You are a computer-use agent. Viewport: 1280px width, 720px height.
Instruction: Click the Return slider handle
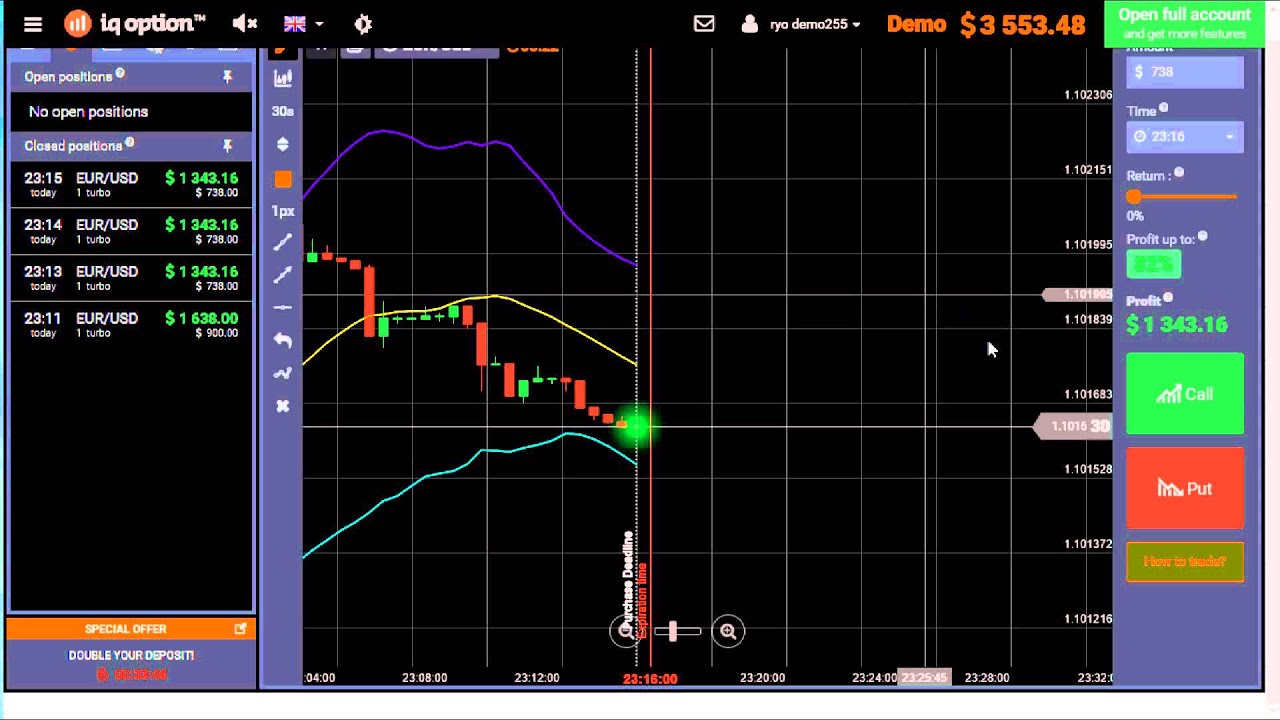coord(1134,197)
